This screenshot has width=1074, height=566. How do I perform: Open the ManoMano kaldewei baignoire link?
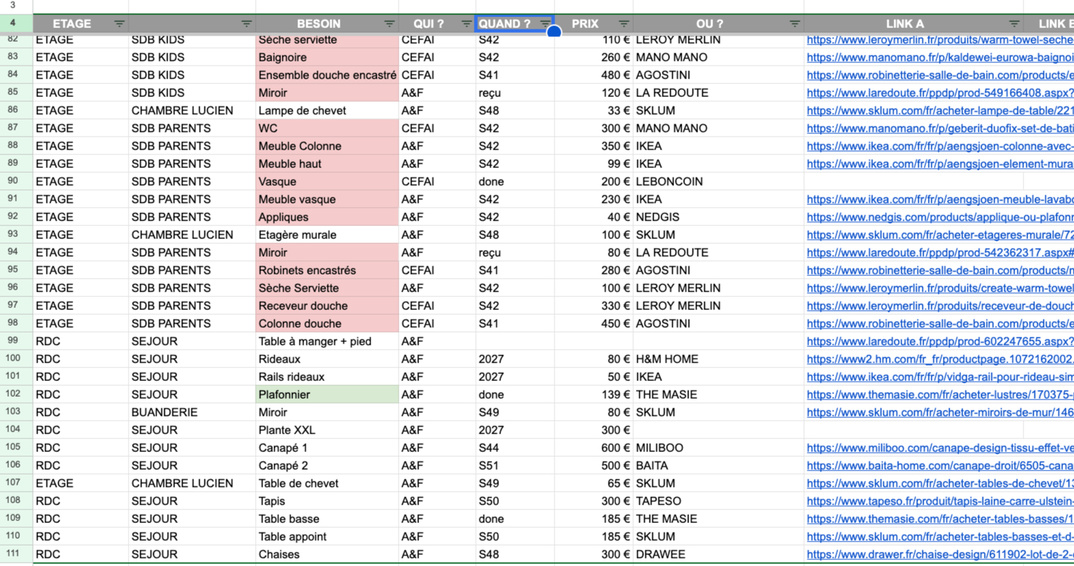[940, 58]
